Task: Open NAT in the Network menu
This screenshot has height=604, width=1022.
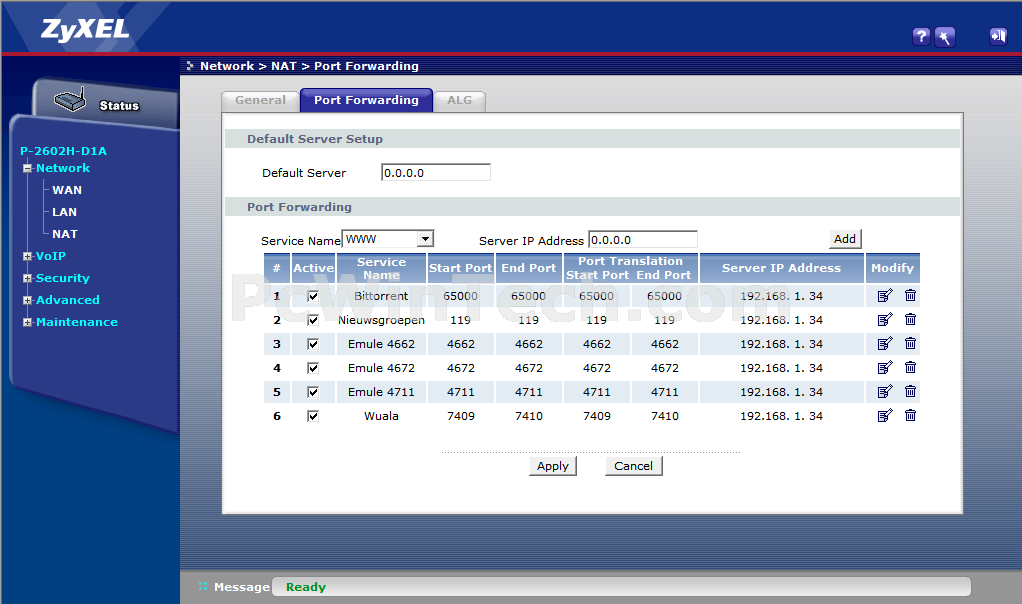Action: click(x=65, y=234)
